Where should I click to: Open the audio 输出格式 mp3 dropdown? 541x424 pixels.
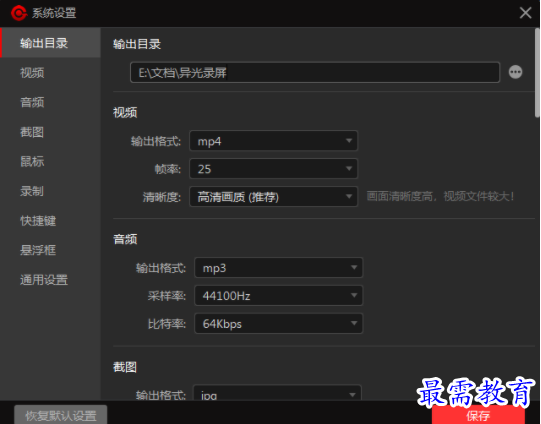(278, 268)
